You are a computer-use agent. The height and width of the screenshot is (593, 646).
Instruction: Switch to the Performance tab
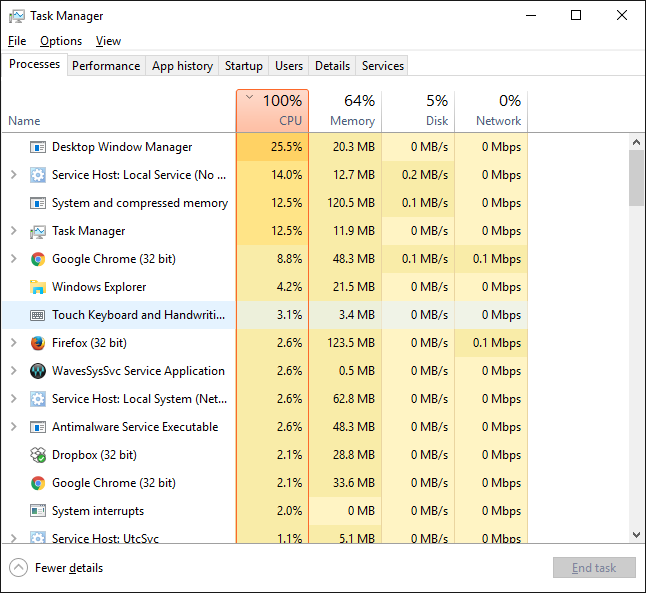point(106,66)
